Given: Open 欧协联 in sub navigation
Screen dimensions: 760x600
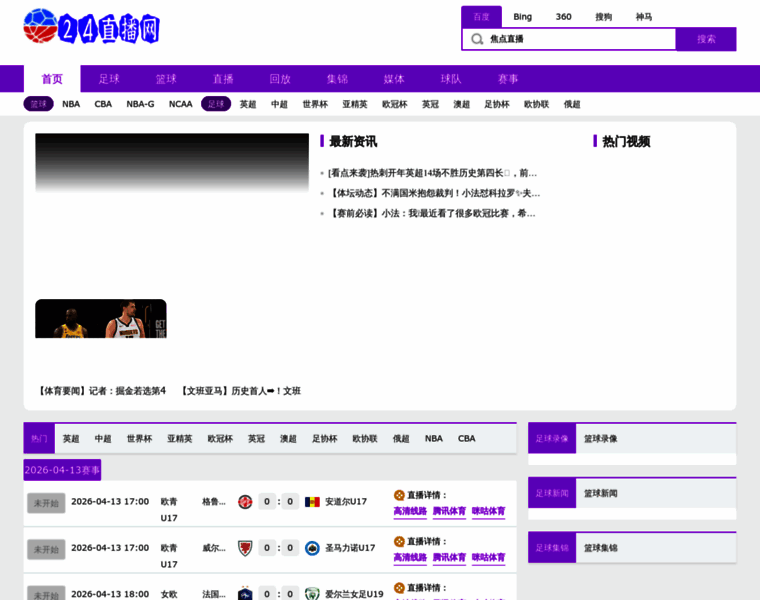Looking at the screenshot, I should (x=536, y=104).
